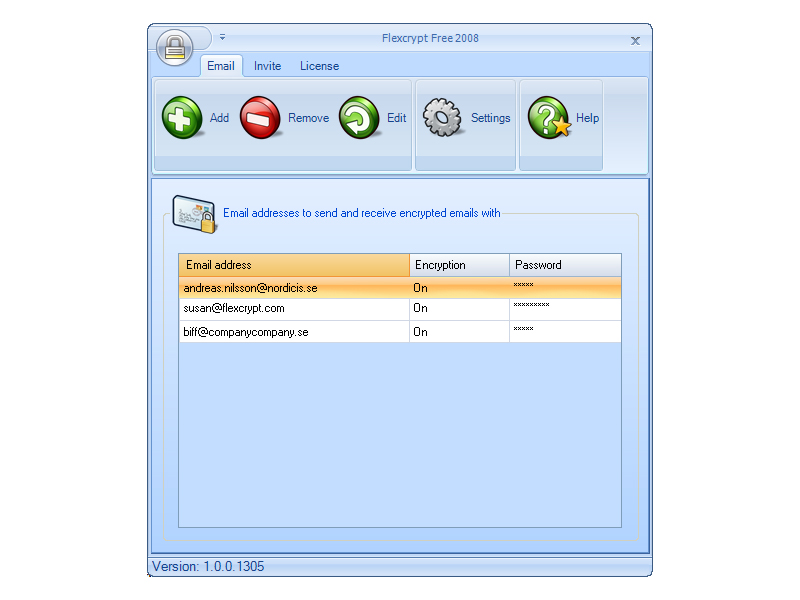Sort by Email address column header
This screenshot has height=600, width=800.
[x=294, y=265]
